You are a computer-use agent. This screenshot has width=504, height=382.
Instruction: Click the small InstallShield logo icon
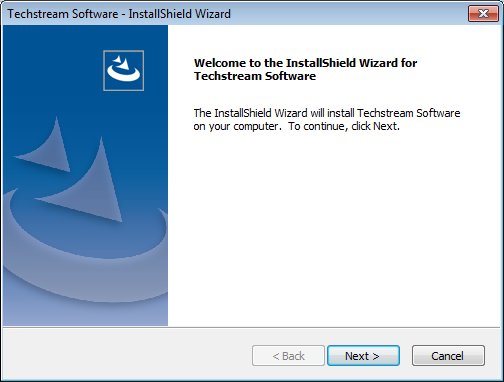click(x=124, y=70)
